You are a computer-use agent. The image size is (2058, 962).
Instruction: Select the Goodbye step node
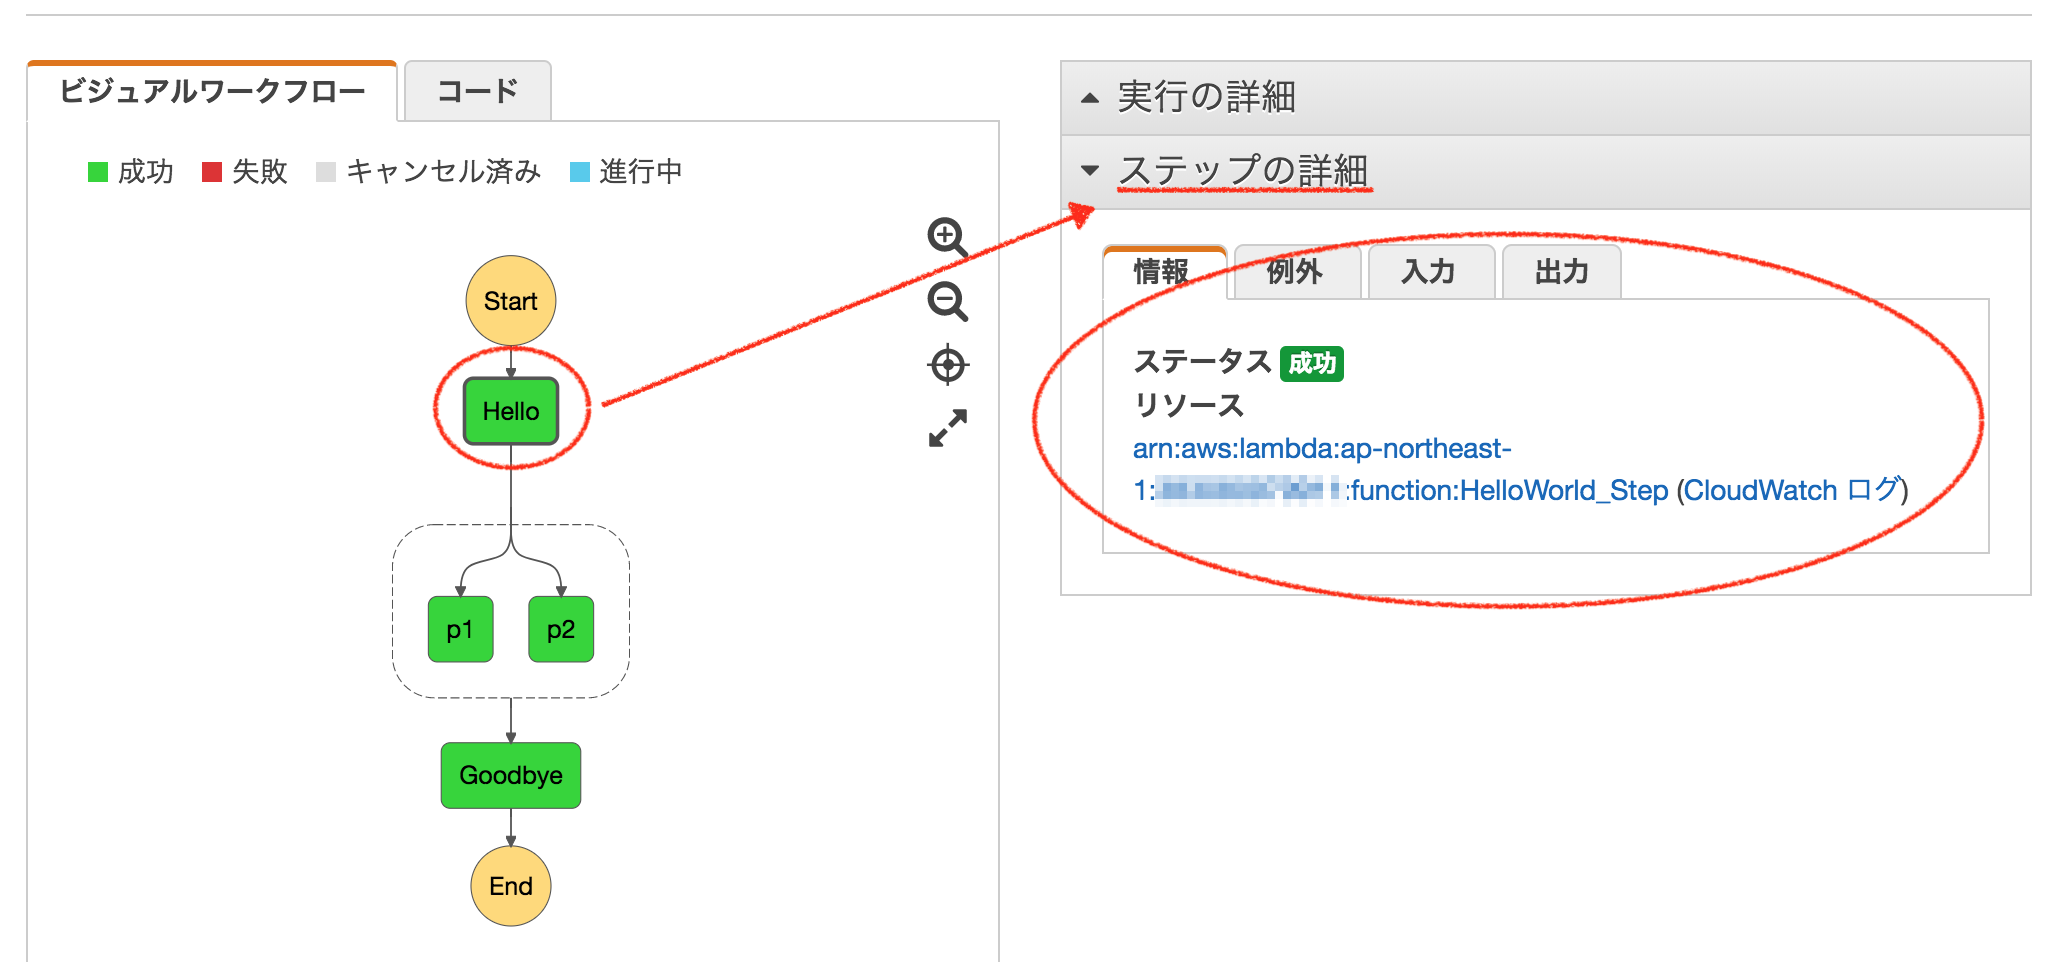(510, 775)
